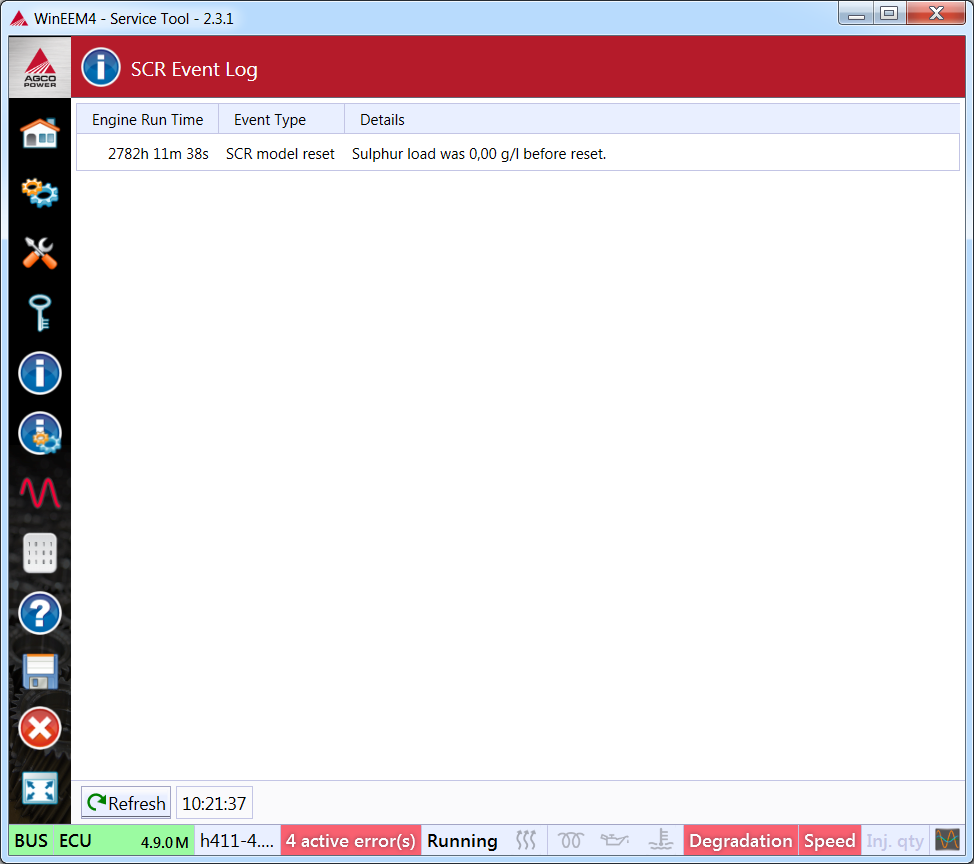Screen dimensions: 974x864
Task: Open the Home icon in sidebar
Action: pyautogui.click(x=40, y=133)
